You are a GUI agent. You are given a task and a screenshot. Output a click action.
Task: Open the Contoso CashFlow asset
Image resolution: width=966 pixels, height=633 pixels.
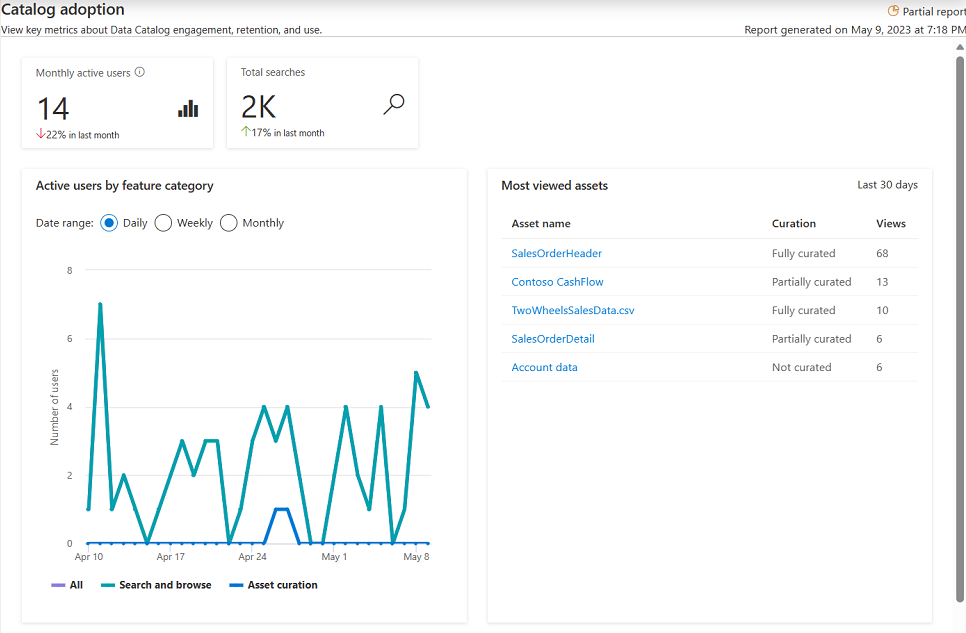click(557, 281)
